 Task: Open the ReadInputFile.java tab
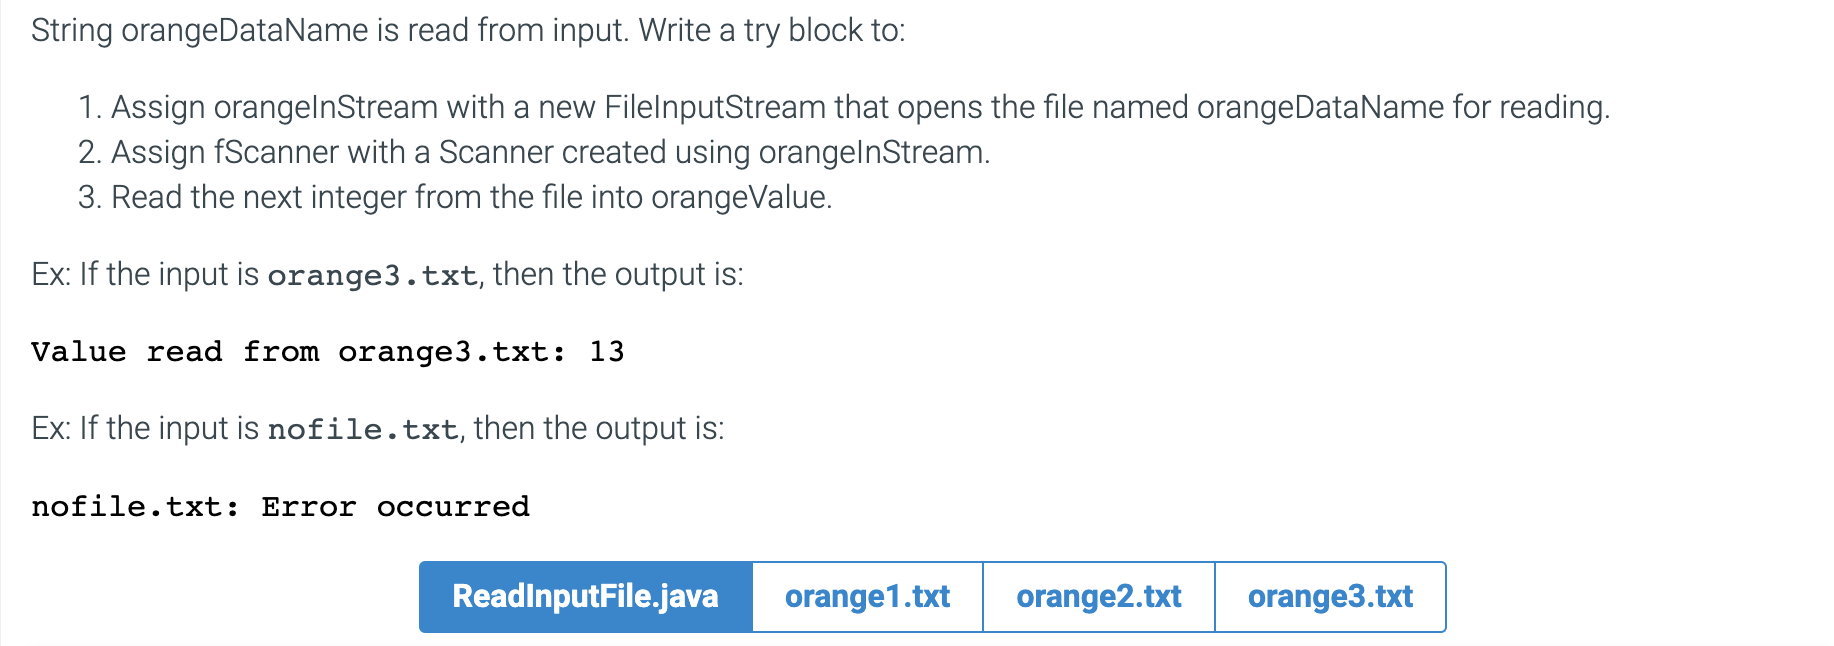point(585,597)
